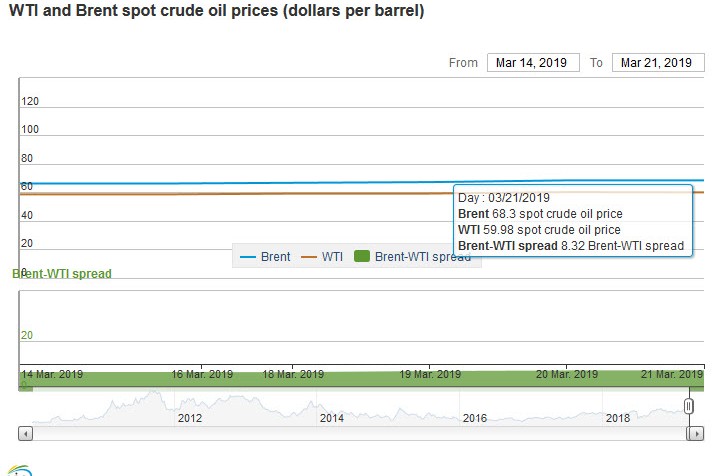Click the 100 y-axis gridline label
This screenshot has width=714, height=476.
click(30, 129)
